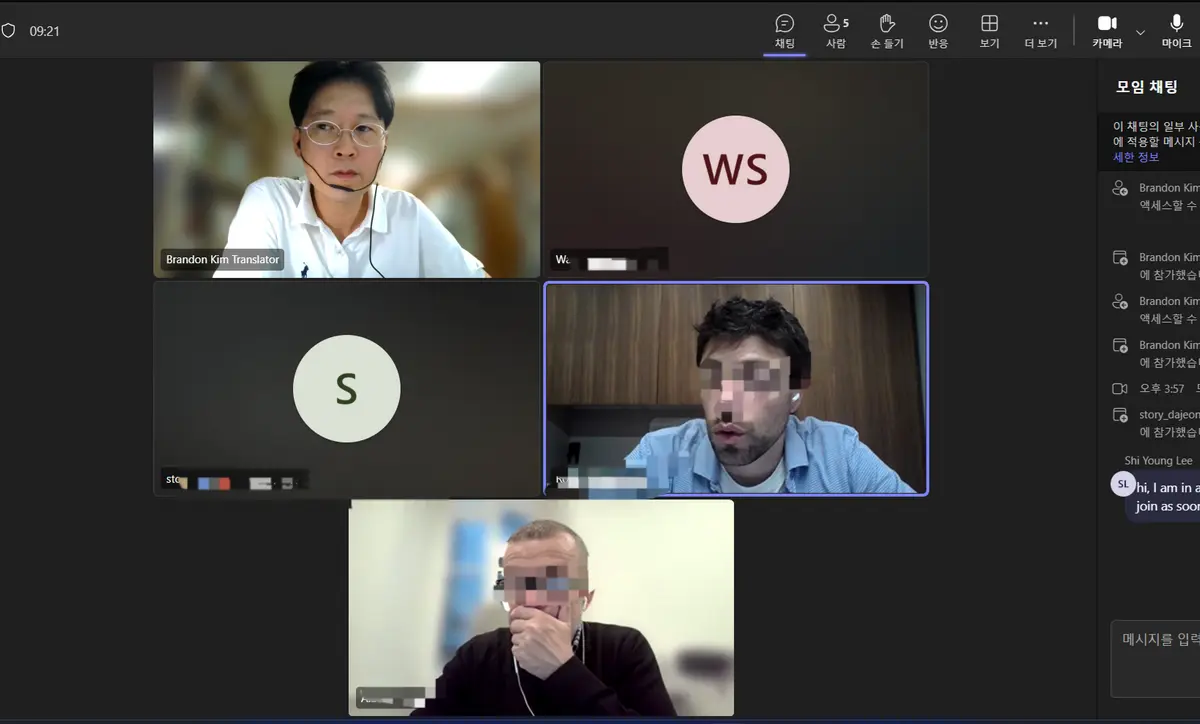This screenshot has height=724, width=1200.
Task: Expand the camera options dropdown arrow
Action: 1141,32
